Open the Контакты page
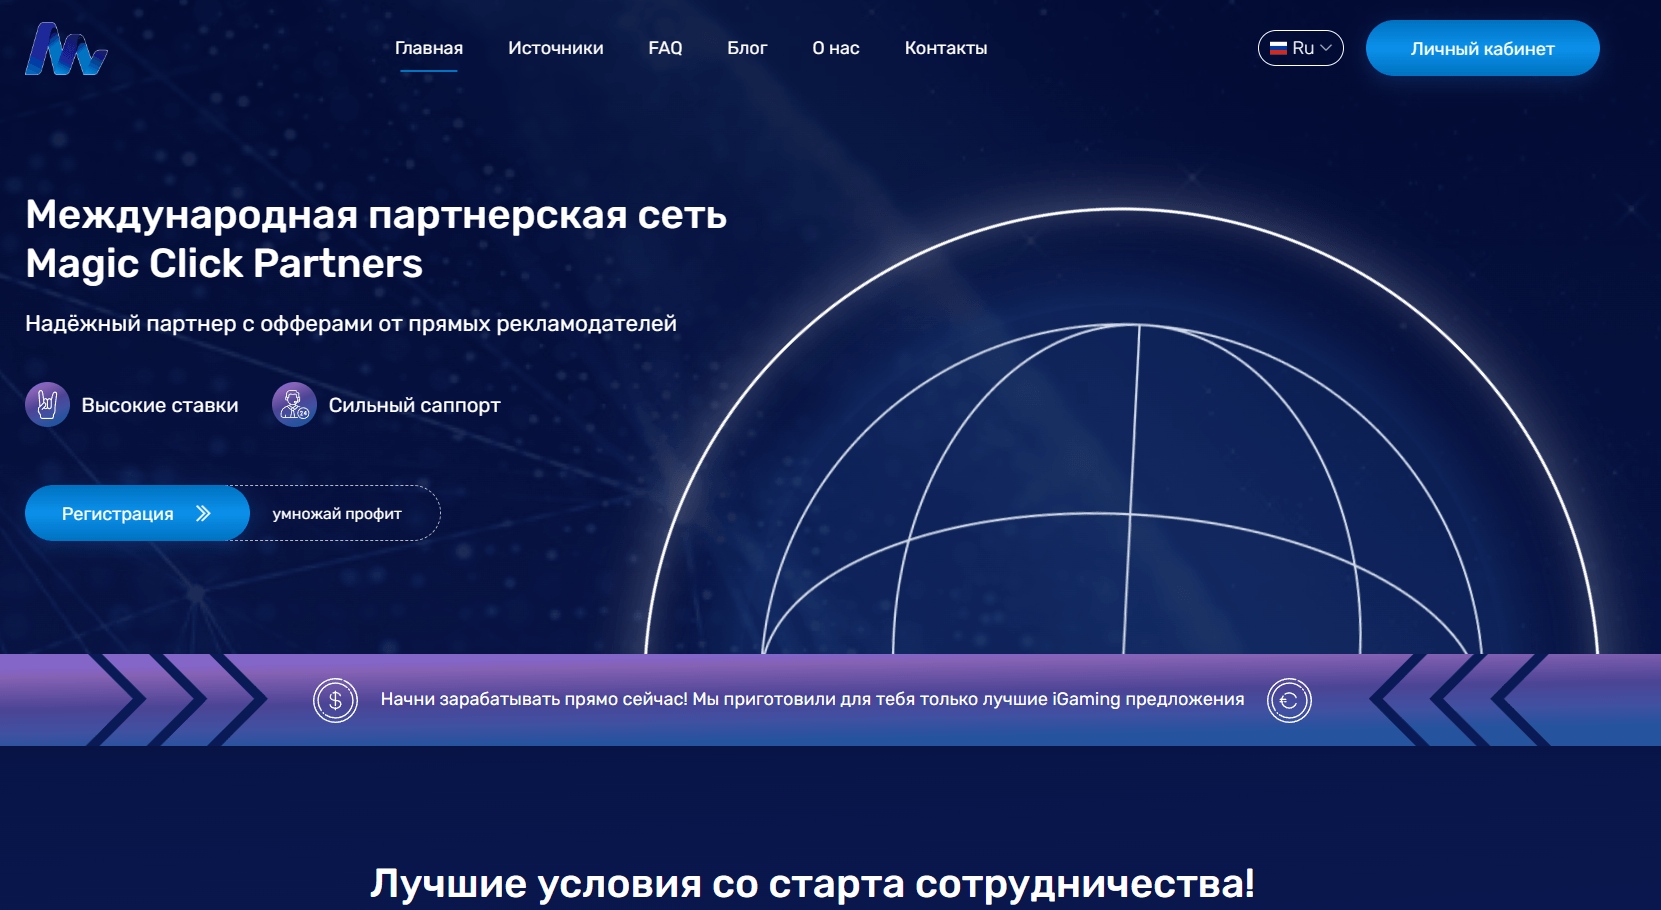This screenshot has height=910, width=1661. click(x=946, y=48)
